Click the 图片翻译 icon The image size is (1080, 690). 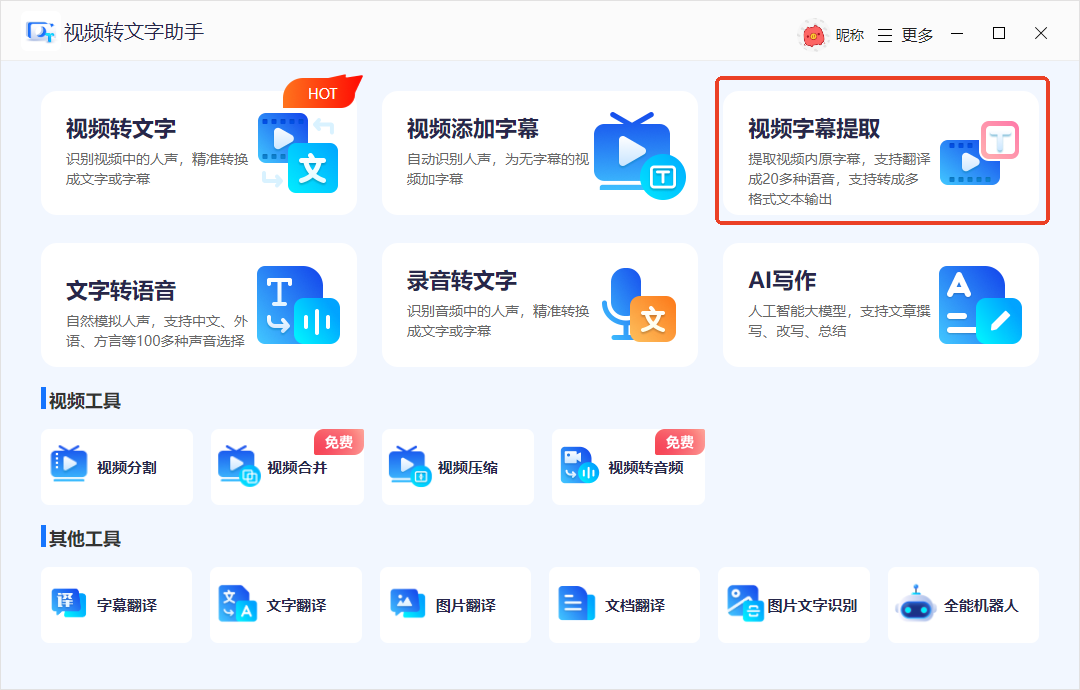[408, 603]
